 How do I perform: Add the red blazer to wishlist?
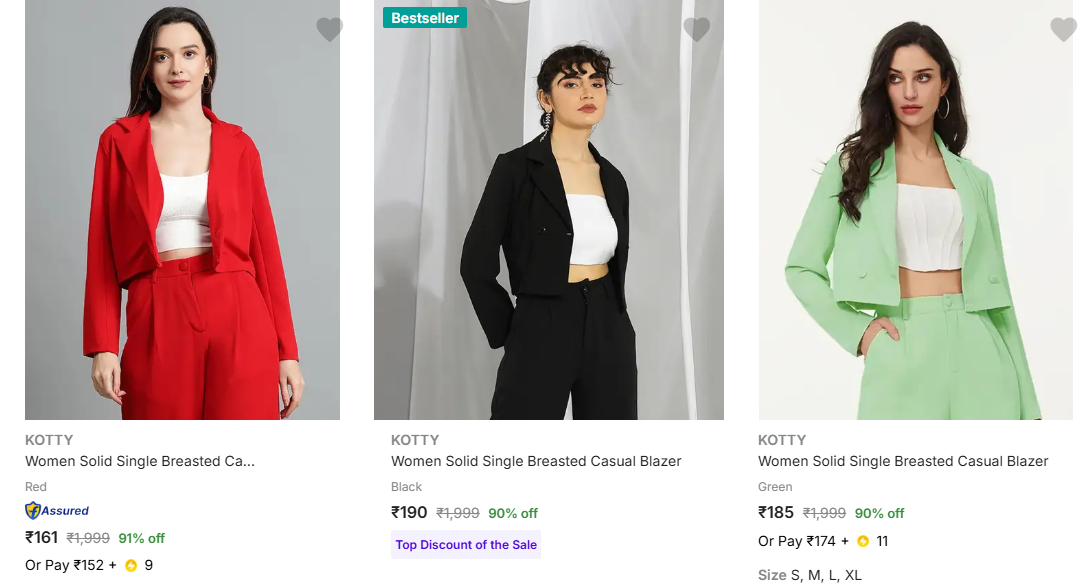[x=329, y=30]
